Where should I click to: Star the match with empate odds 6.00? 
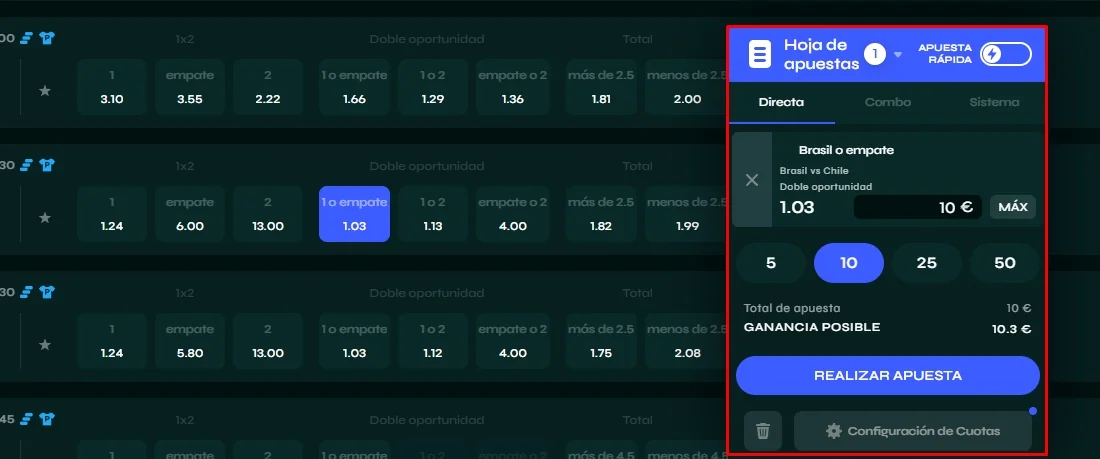(45, 218)
